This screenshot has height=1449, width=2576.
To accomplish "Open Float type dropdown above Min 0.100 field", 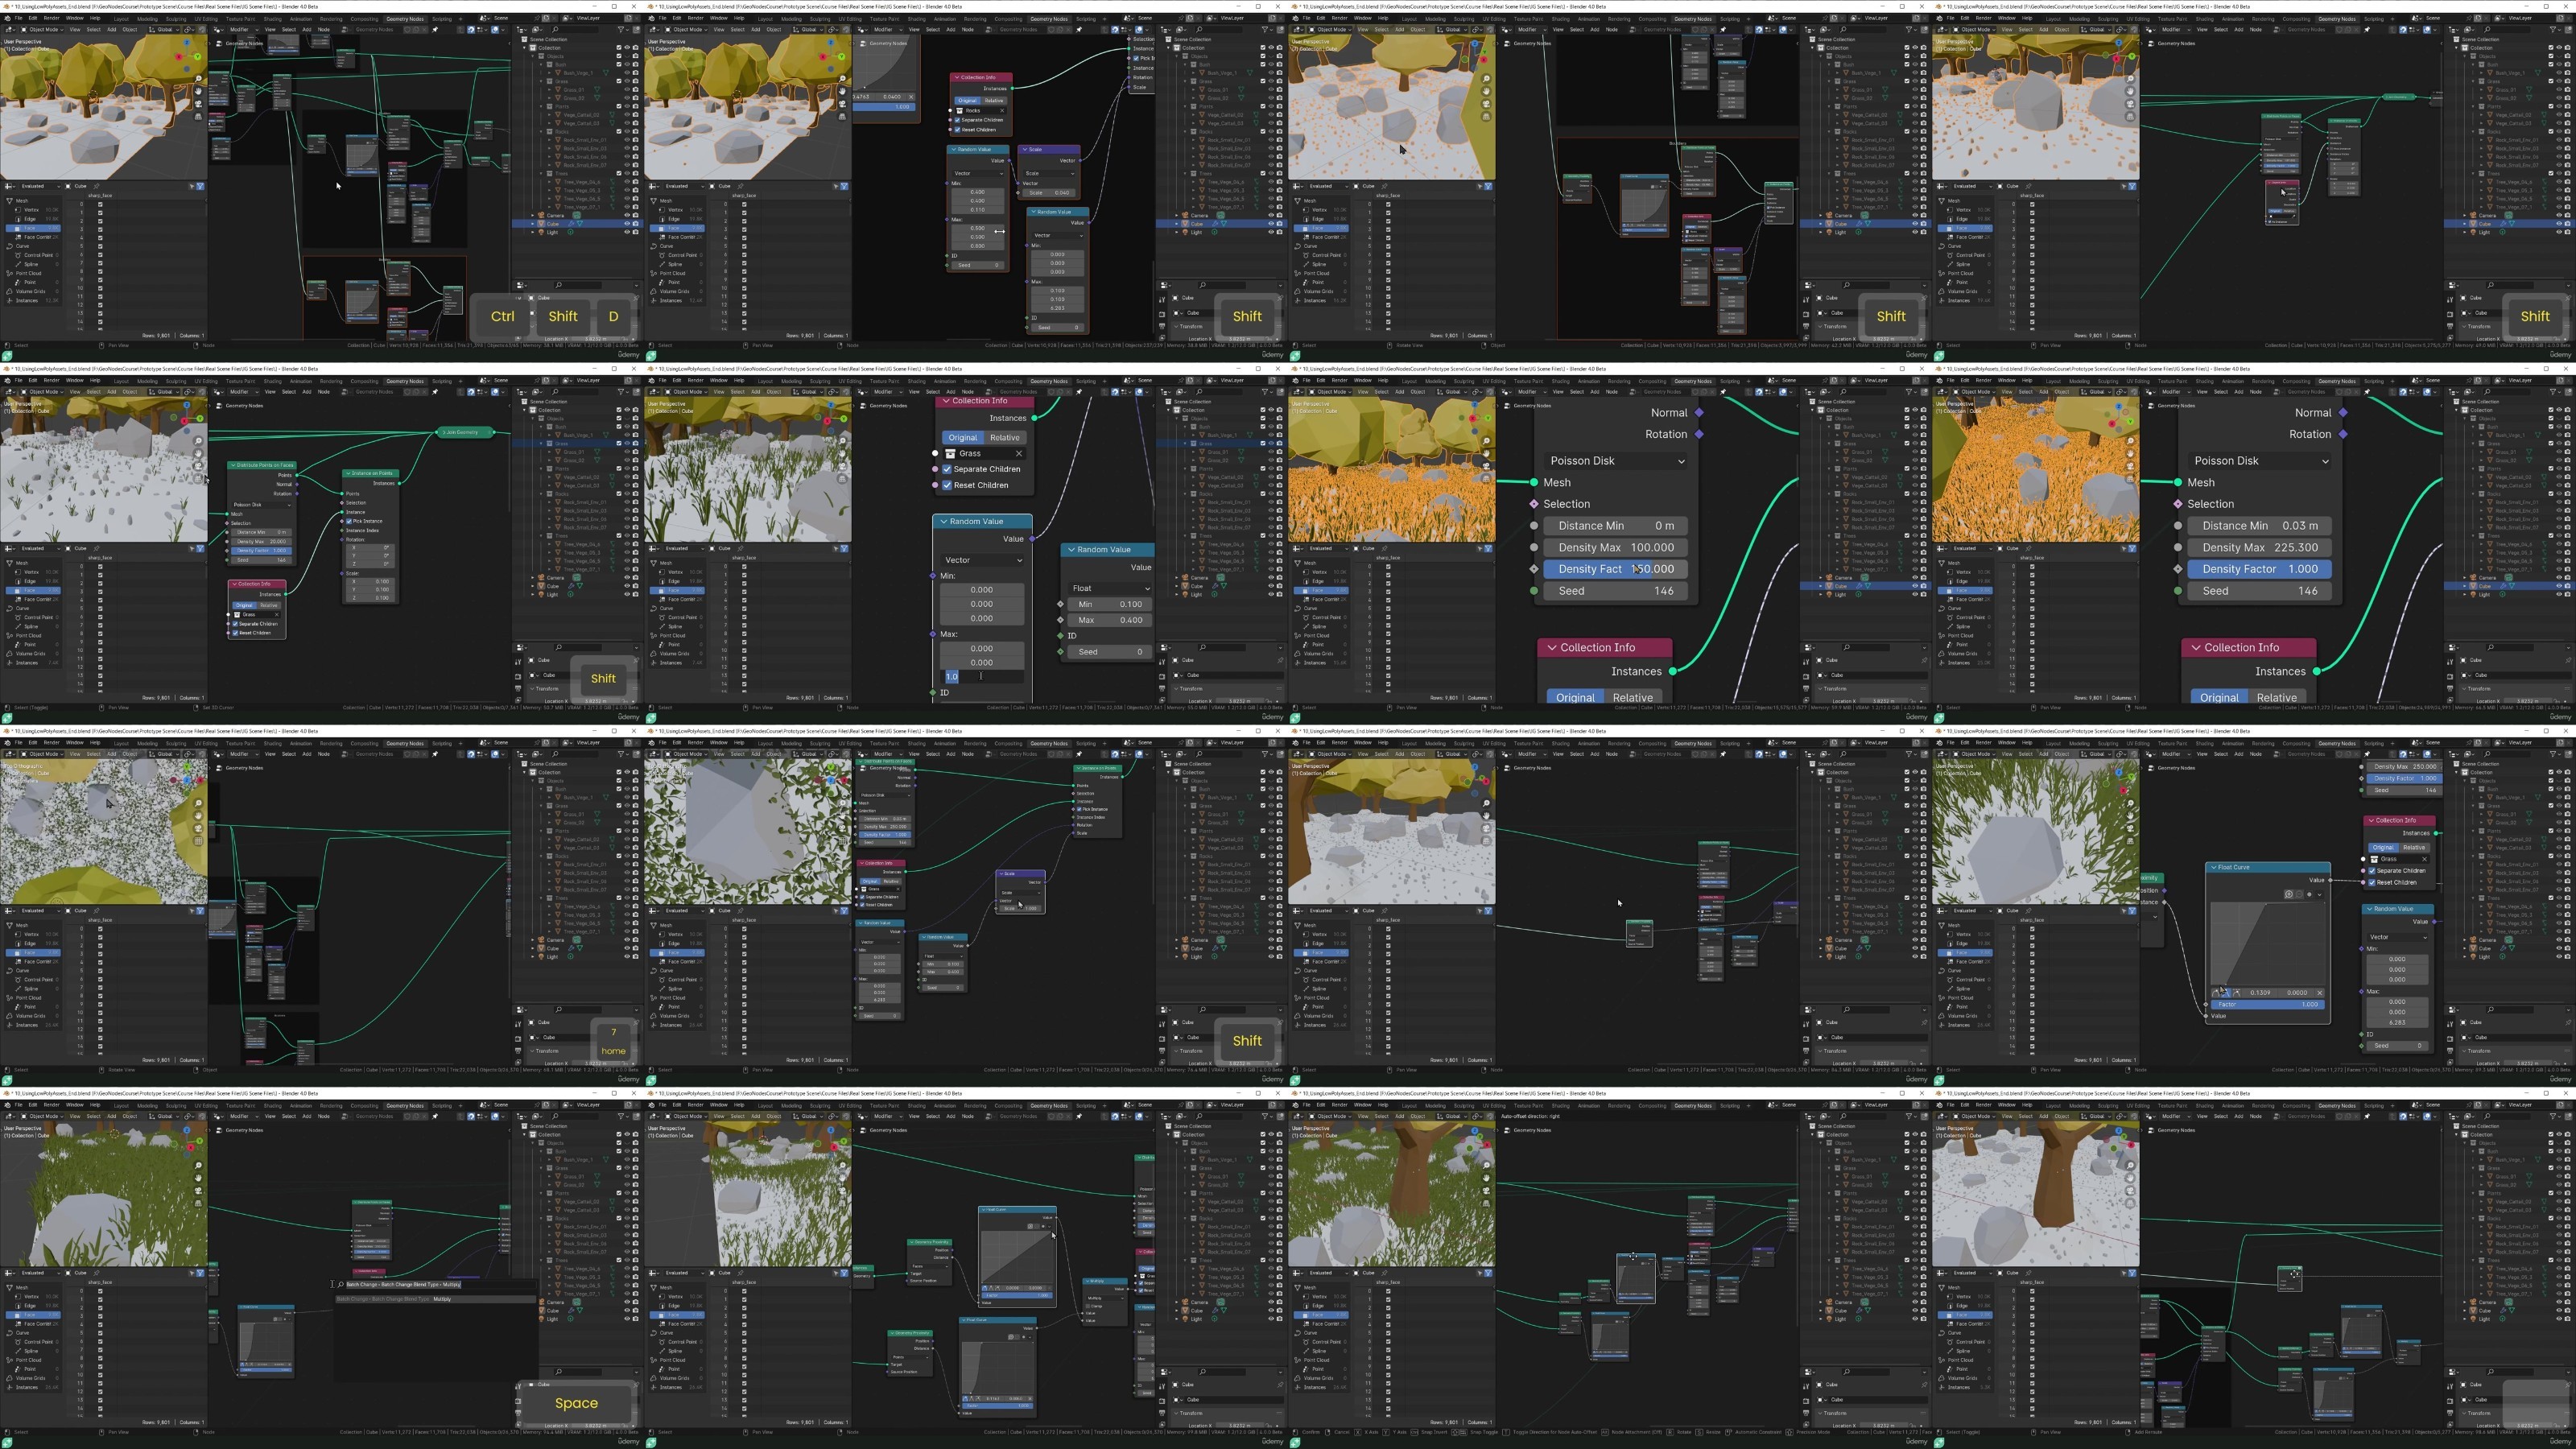I will [1109, 588].
